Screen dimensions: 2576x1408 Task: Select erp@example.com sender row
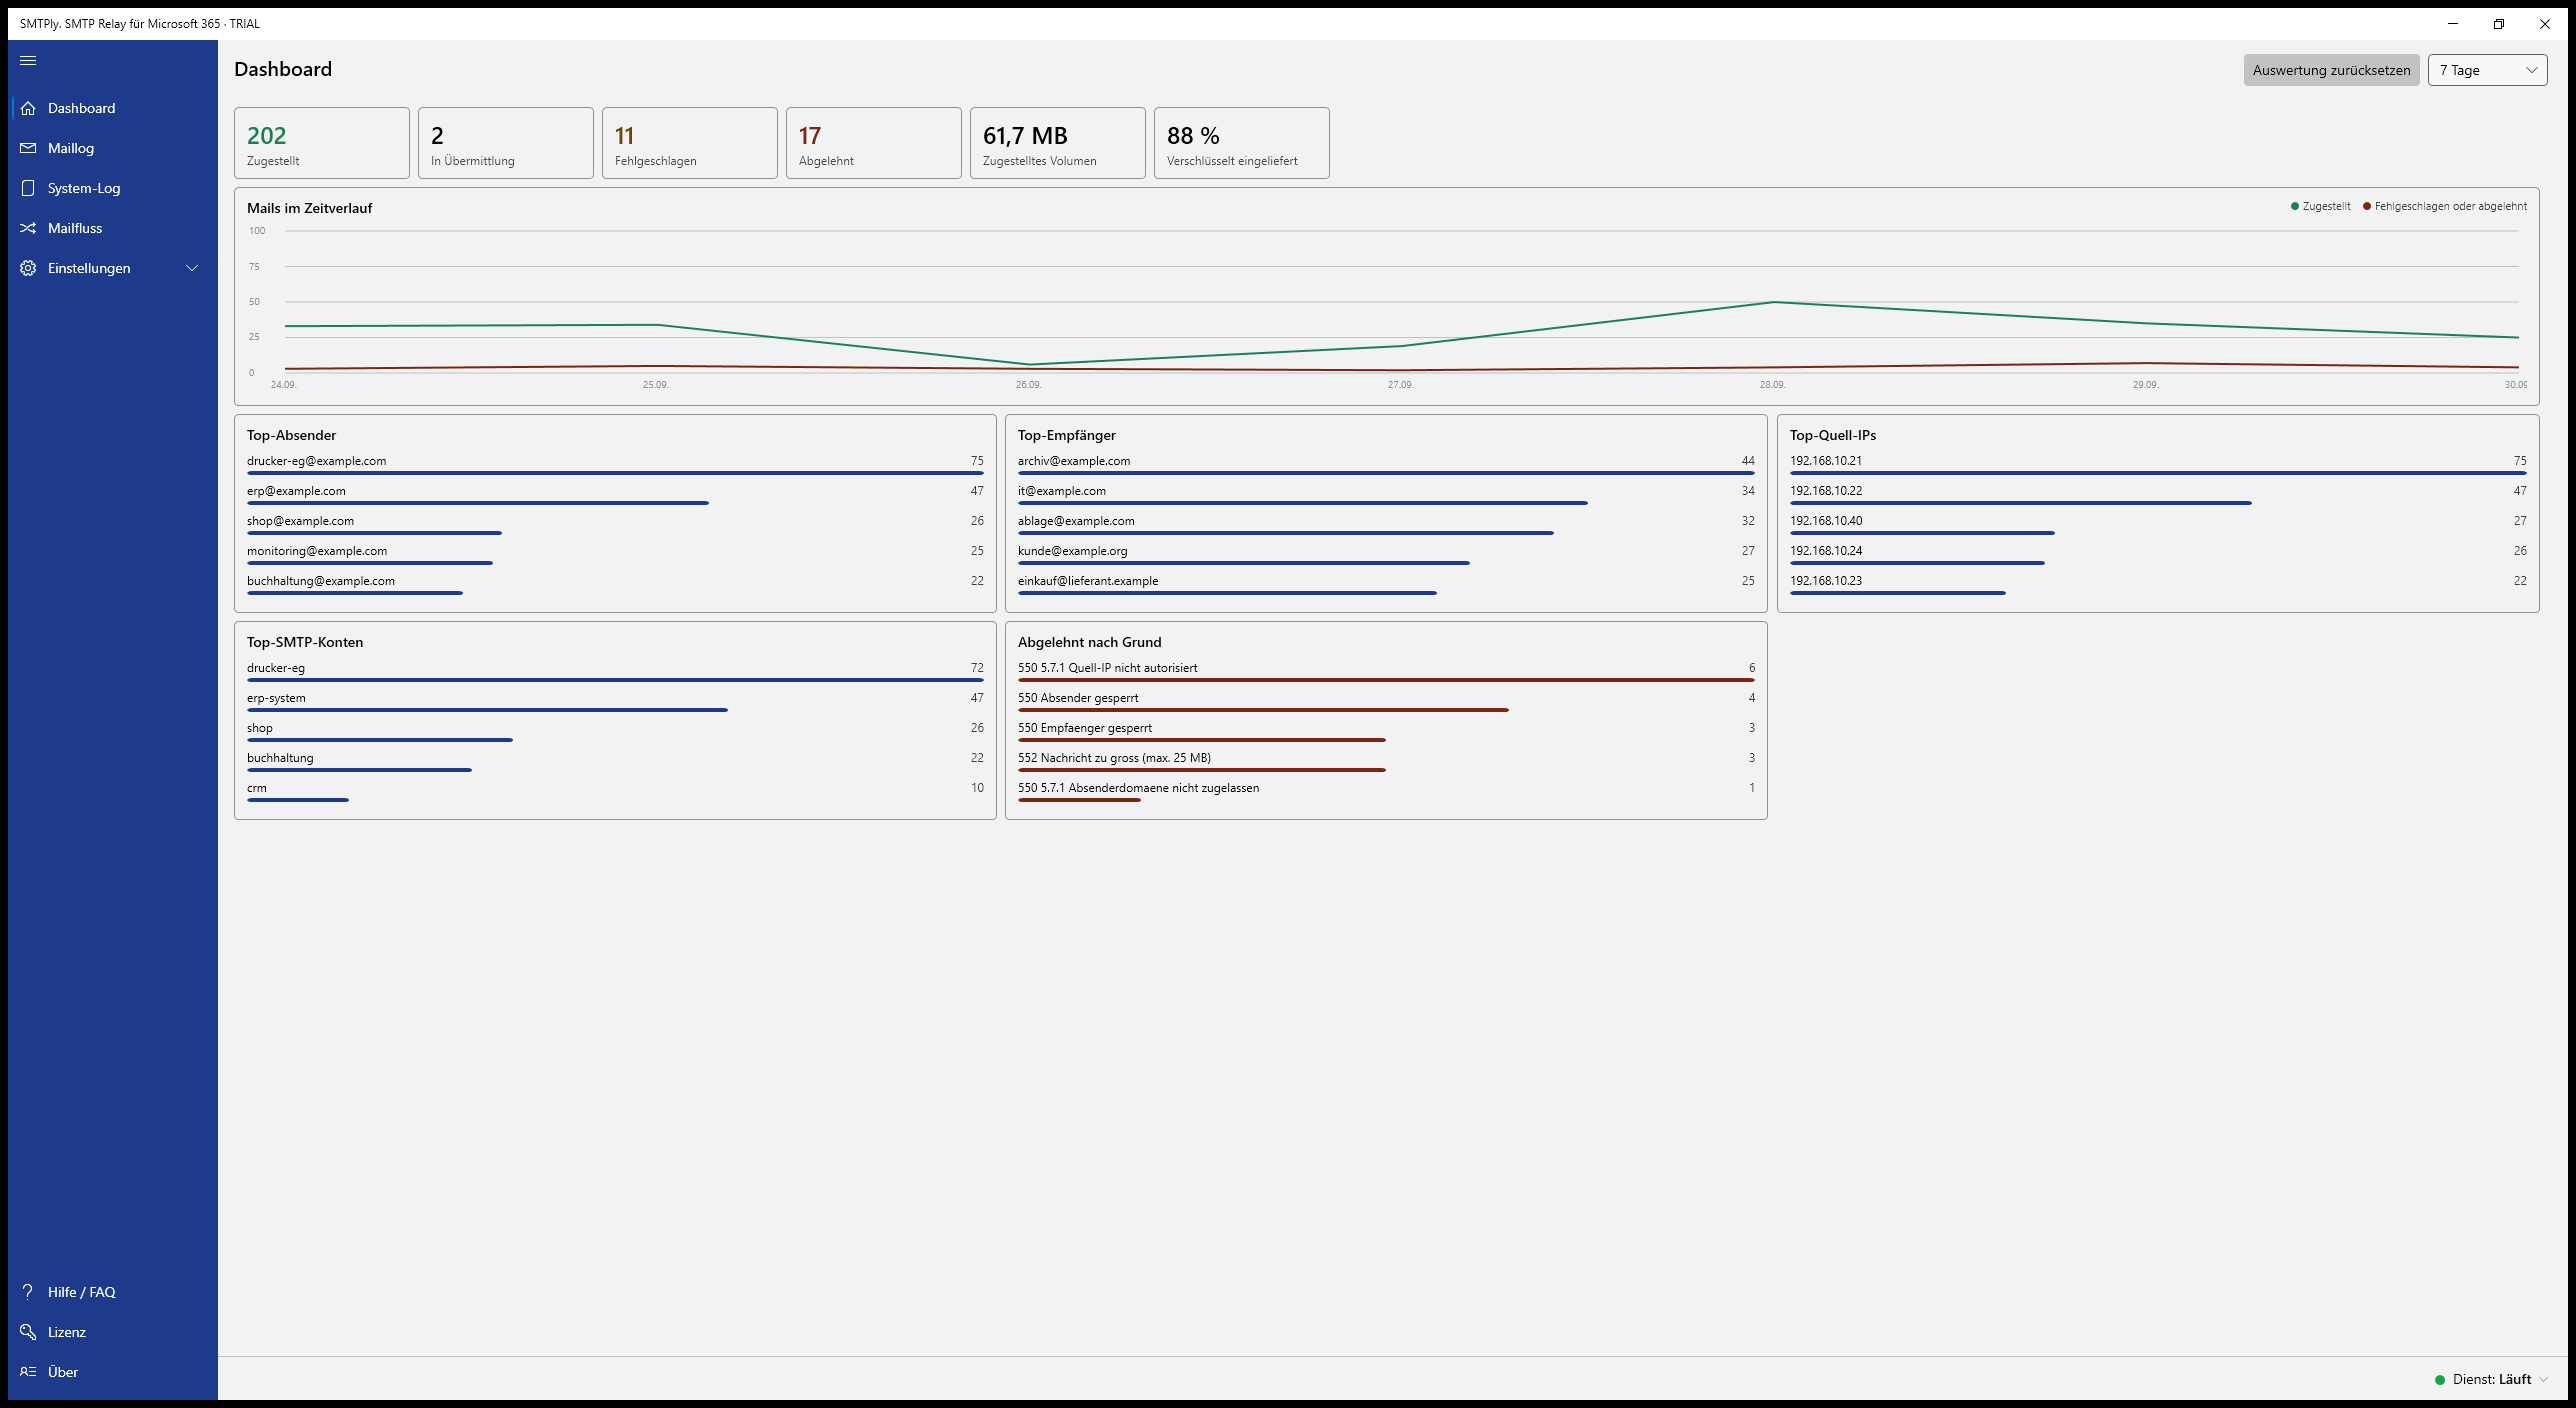pos(615,494)
